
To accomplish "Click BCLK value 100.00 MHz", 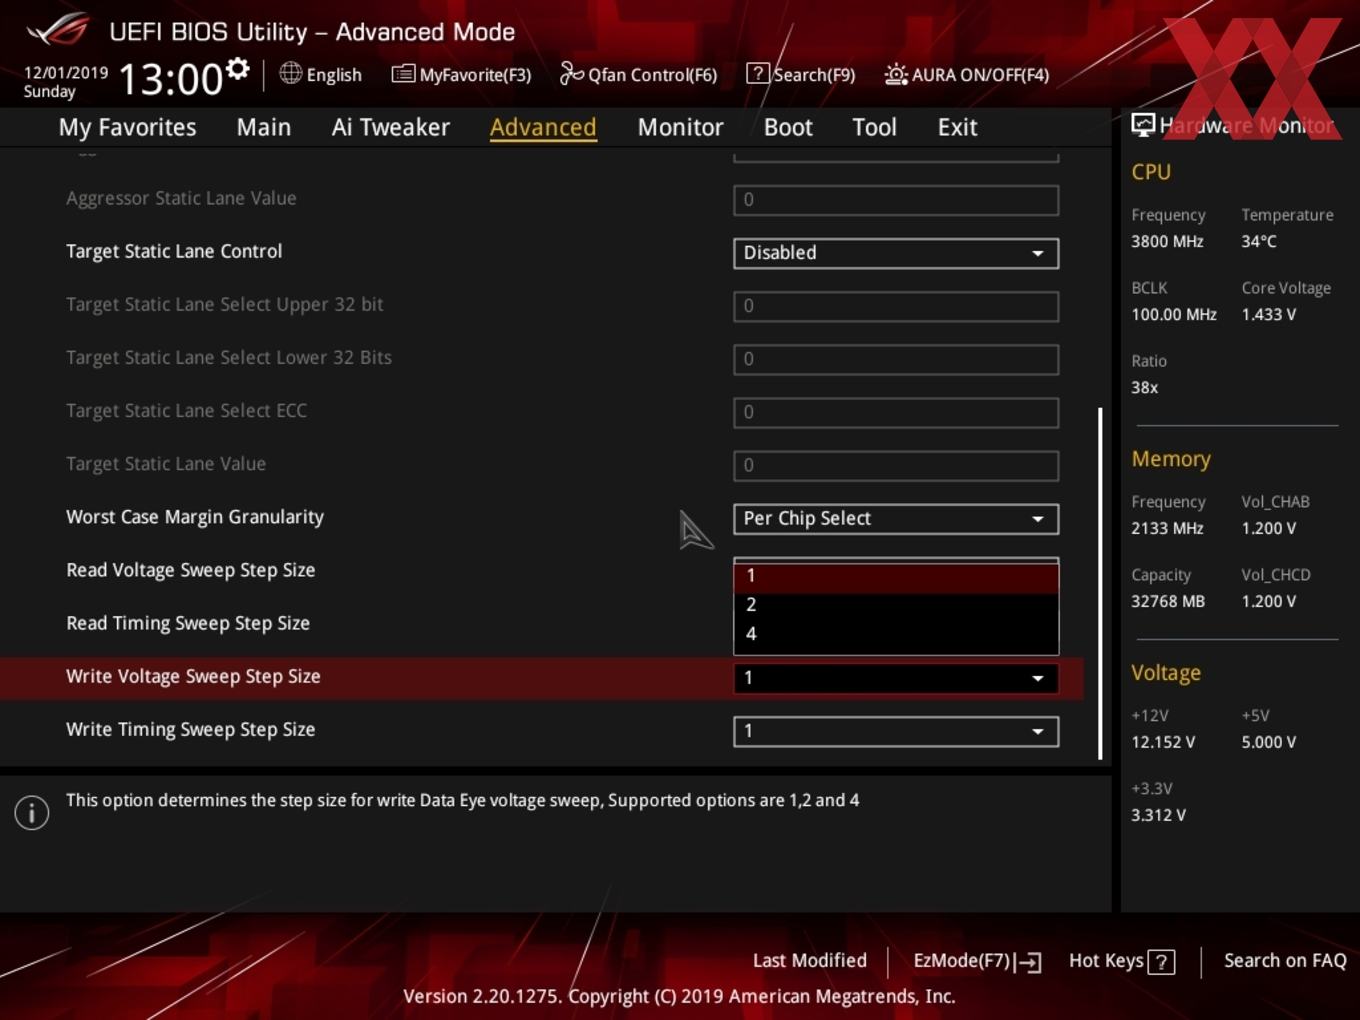I will click(1174, 314).
